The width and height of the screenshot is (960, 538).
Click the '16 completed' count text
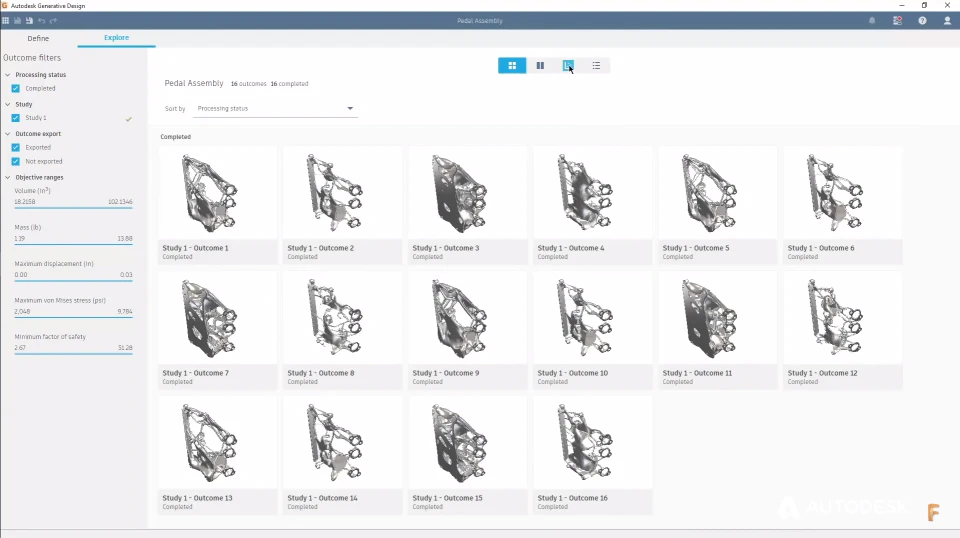tap(290, 84)
